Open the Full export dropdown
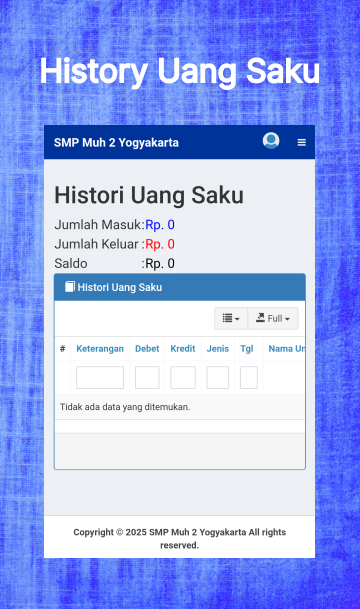 [273, 318]
